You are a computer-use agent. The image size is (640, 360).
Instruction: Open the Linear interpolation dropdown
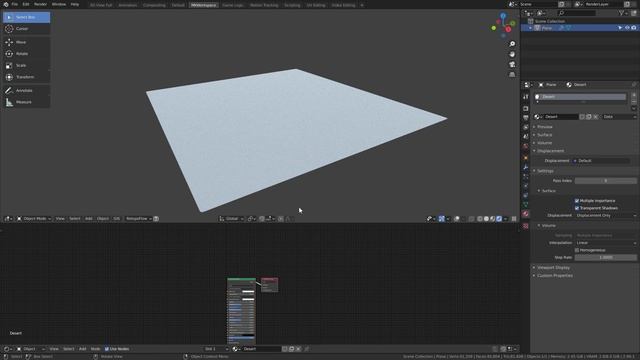pyautogui.click(x=606, y=243)
